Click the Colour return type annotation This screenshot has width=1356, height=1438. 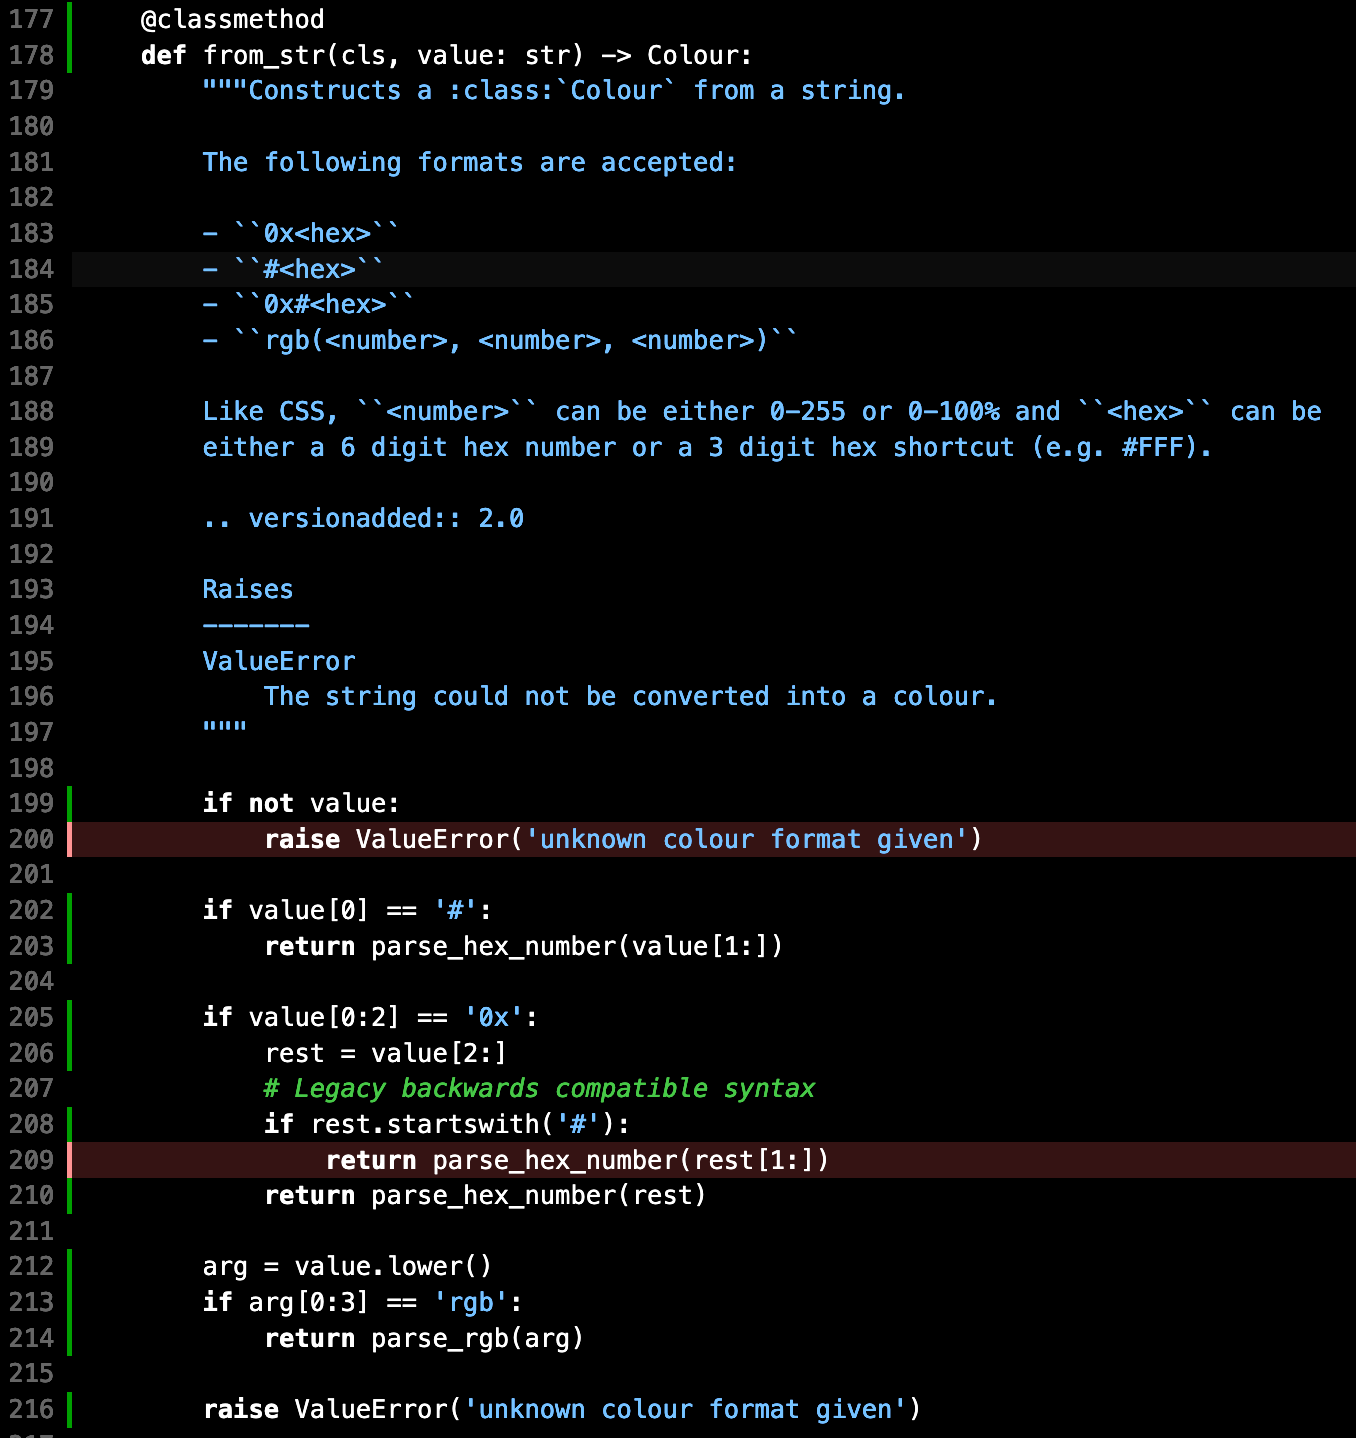pyautogui.click(x=692, y=55)
